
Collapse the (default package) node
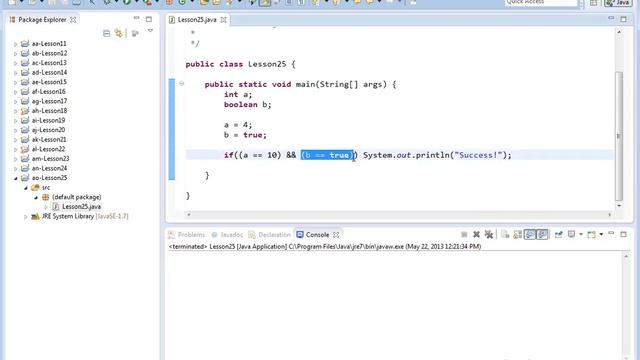[x=36, y=197]
